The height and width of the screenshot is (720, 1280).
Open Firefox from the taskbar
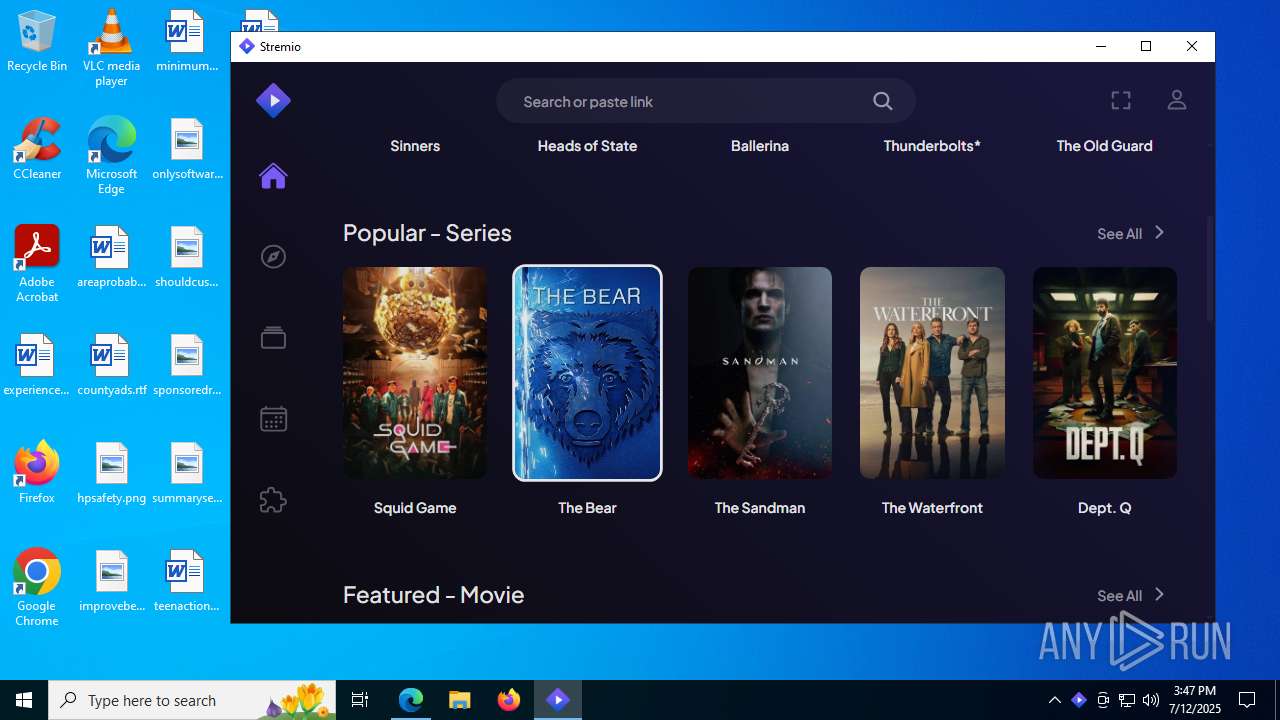pos(509,700)
